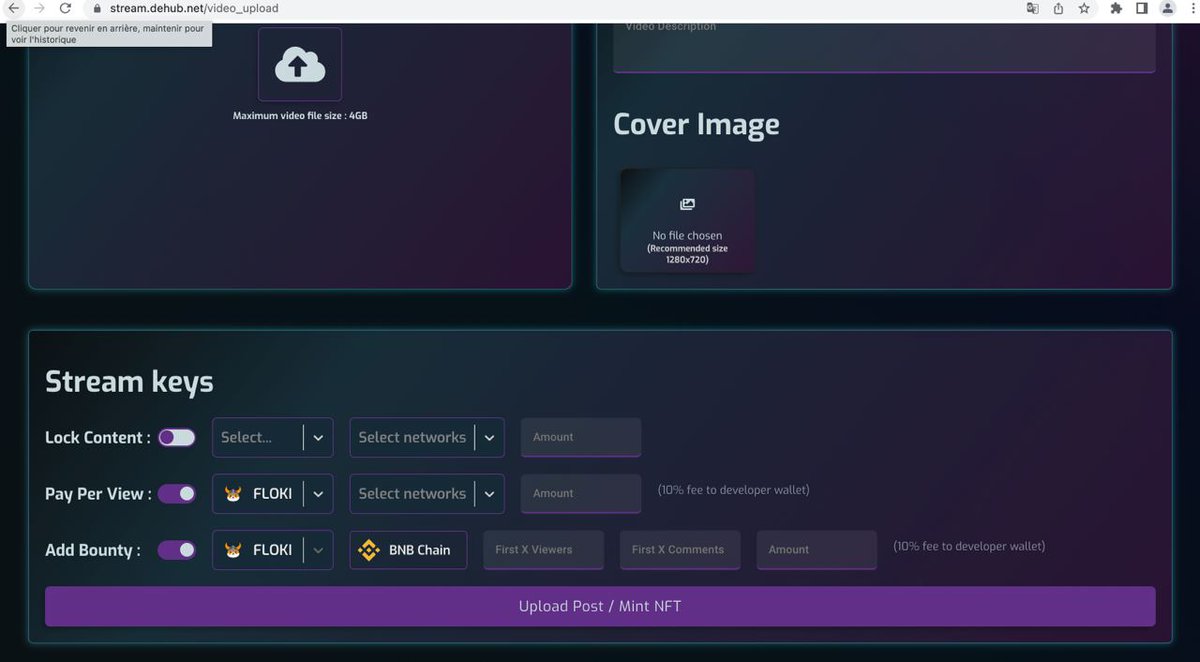Image resolution: width=1200 pixels, height=662 pixels.
Task: Disable the Add Bounty toggle
Action: click(177, 549)
